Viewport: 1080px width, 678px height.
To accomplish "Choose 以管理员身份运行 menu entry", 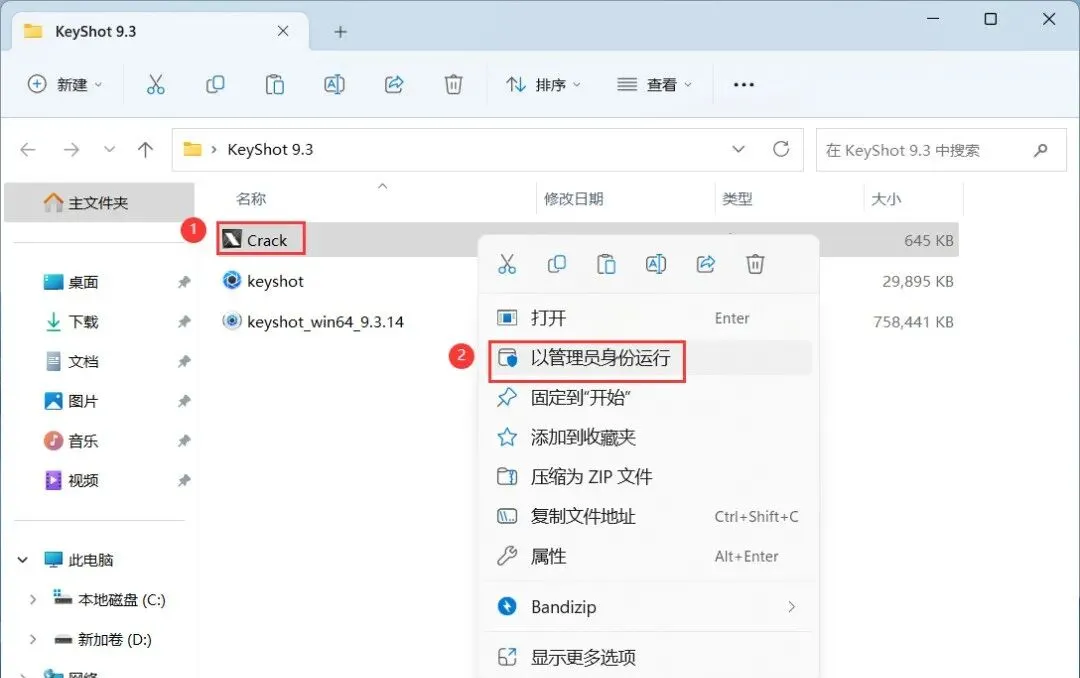I will (x=649, y=358).
